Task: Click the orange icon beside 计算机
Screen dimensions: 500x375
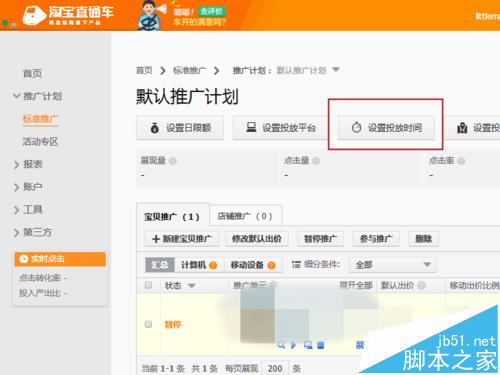Action: click(213, 265)
